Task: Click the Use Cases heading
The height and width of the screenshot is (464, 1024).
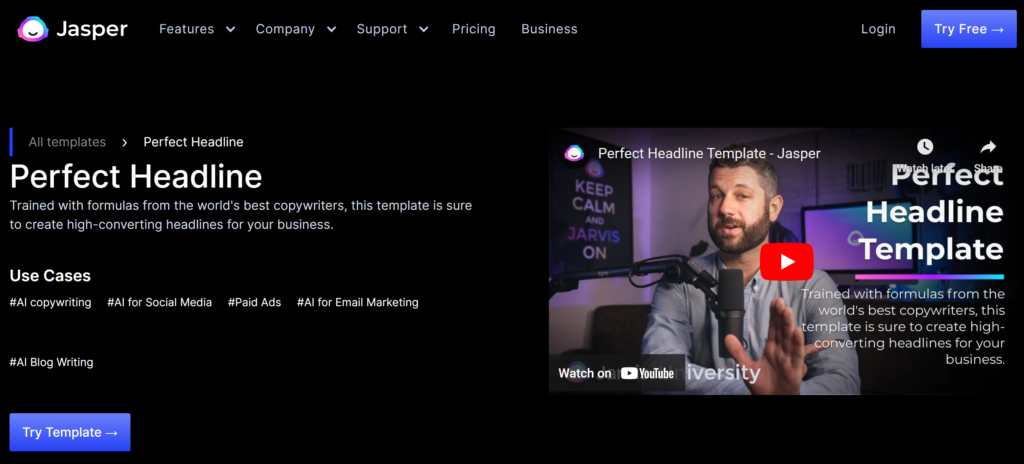Action: point(50,276)
